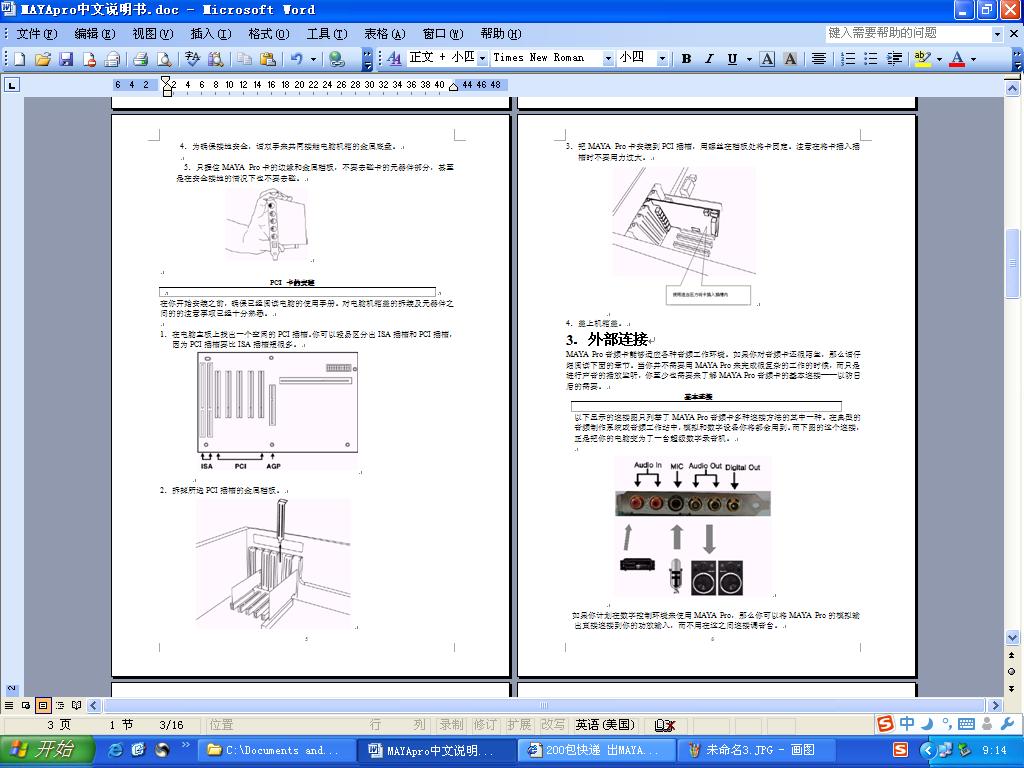The width and height of the screenshot is (1024, 768).
Task: Open the 编辑(E) menu
Action: [95, 34]
